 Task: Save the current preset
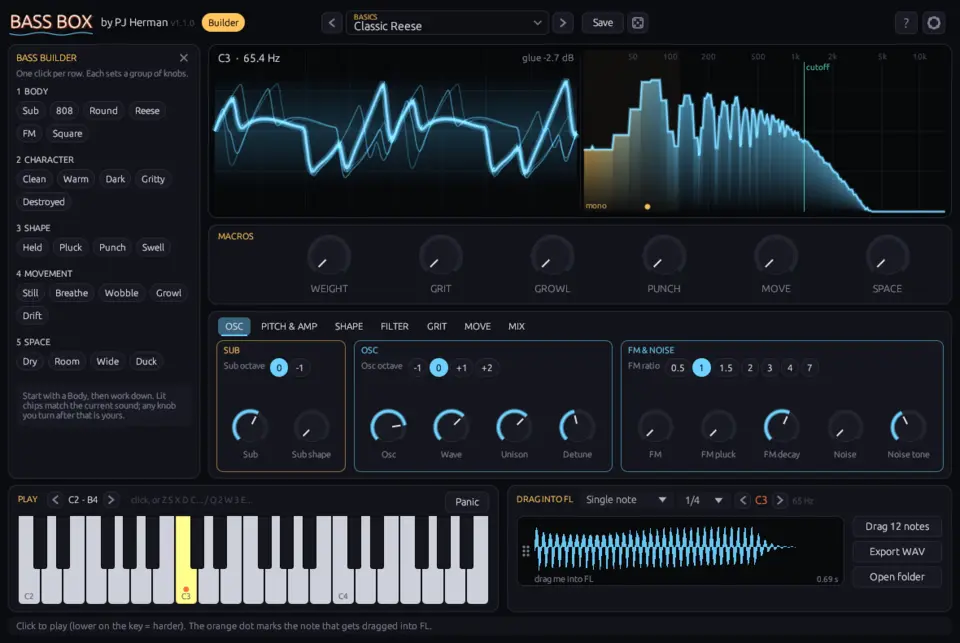(x=602, y=23)
